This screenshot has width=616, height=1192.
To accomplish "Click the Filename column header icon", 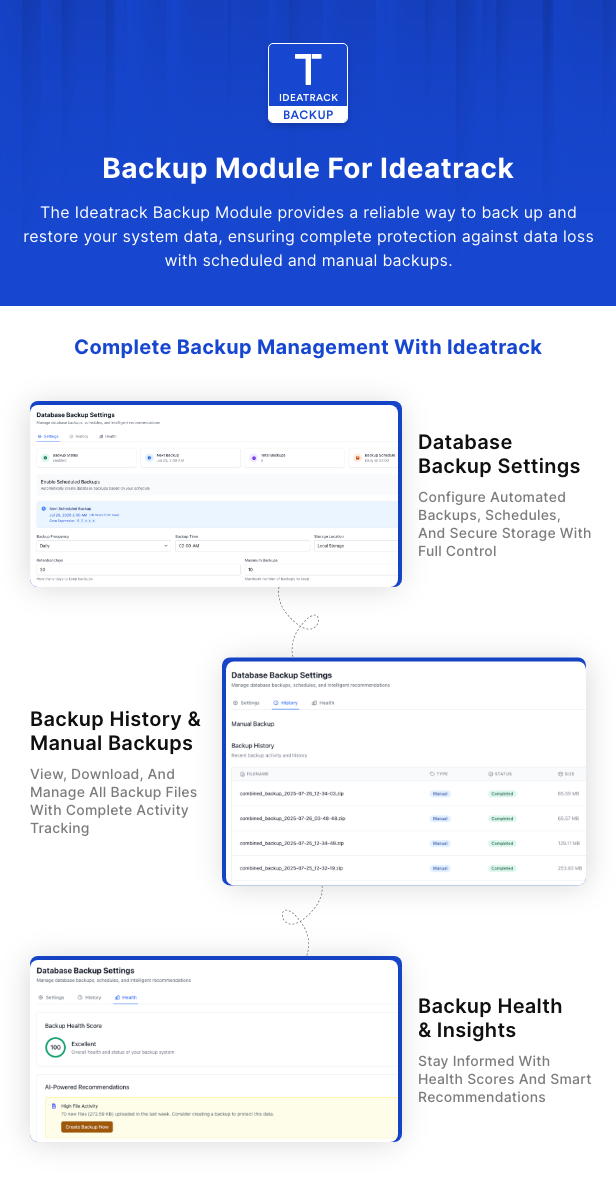I will point(242,774).
